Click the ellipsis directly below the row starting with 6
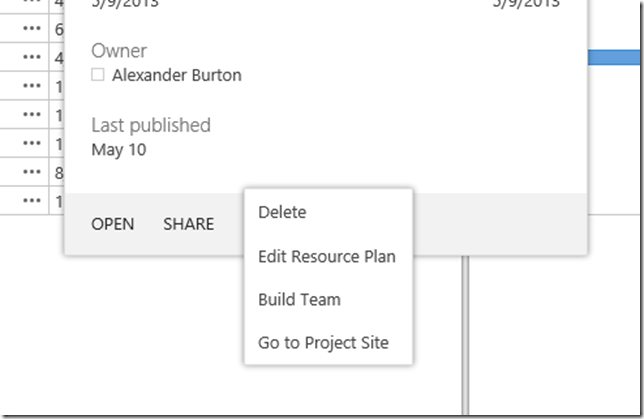This screenshot has width=644, height=419. [x=32, y=58]
